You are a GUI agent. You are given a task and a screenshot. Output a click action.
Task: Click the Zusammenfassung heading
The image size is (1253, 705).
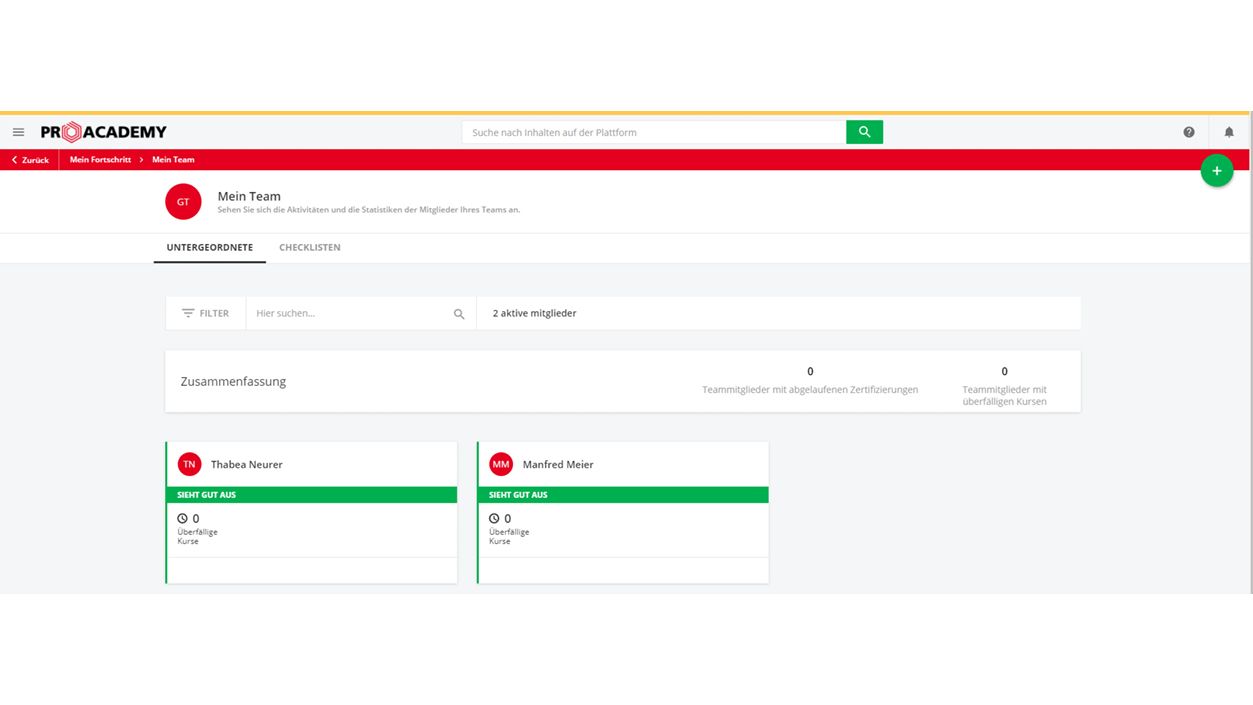(233, 381)
